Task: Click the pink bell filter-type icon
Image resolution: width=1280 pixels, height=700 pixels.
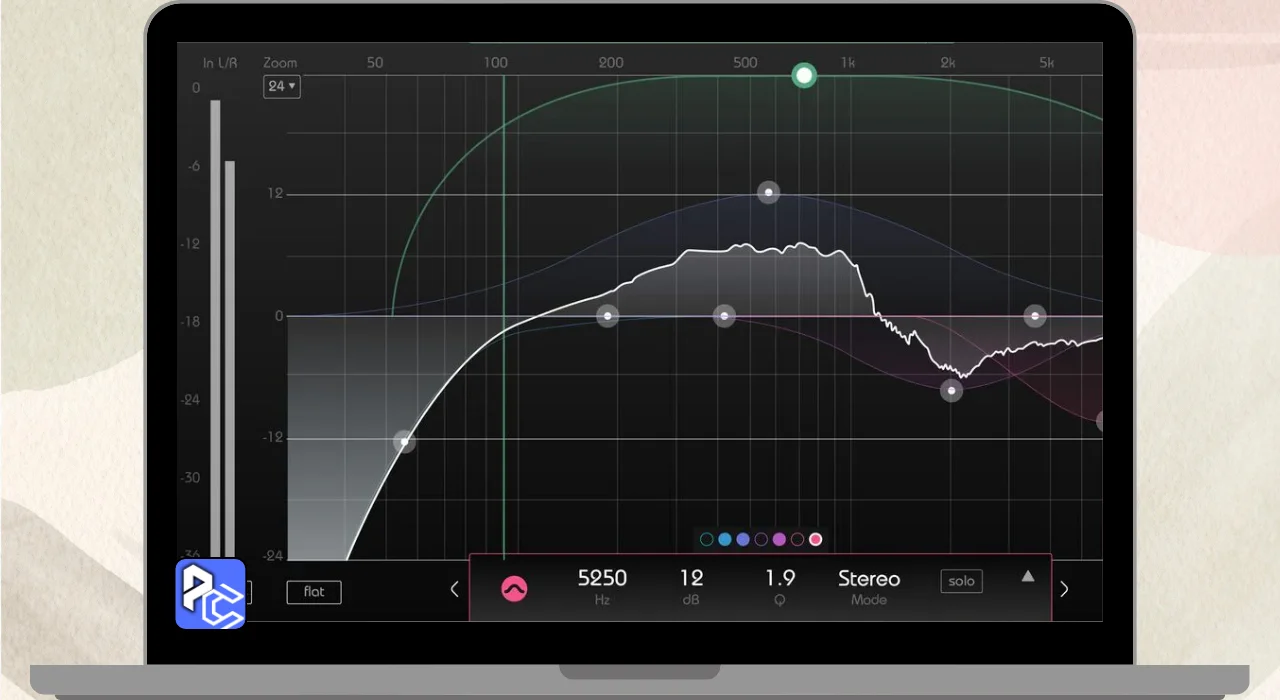Action: [x=515, y=589]
